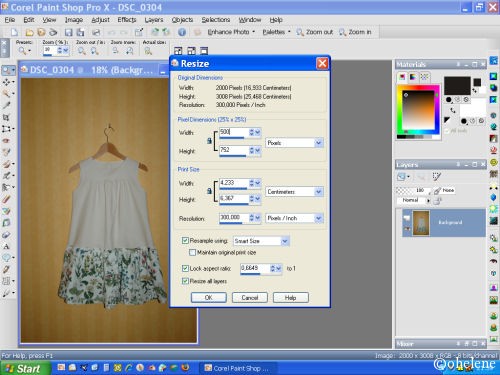Open the Materials rainbow tab icon
This screenshot has width=500, height=375.
413,77
